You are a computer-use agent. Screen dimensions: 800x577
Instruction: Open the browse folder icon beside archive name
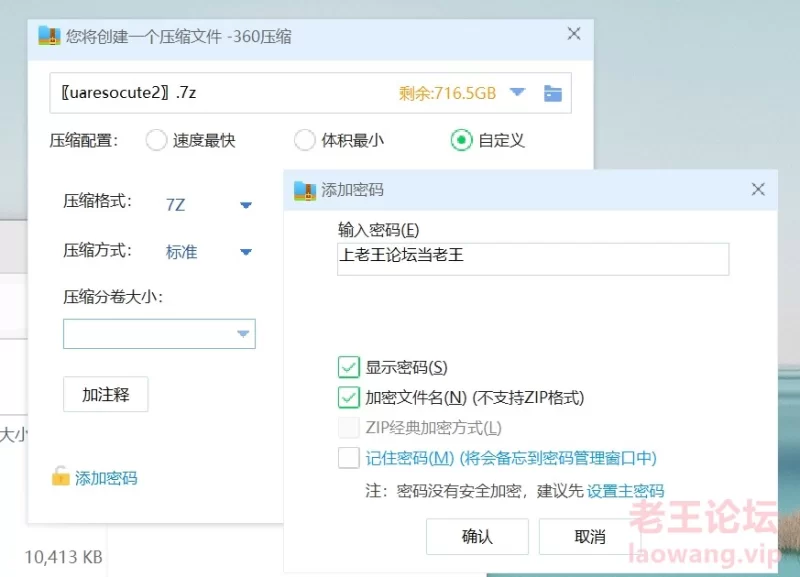point(553,94)
